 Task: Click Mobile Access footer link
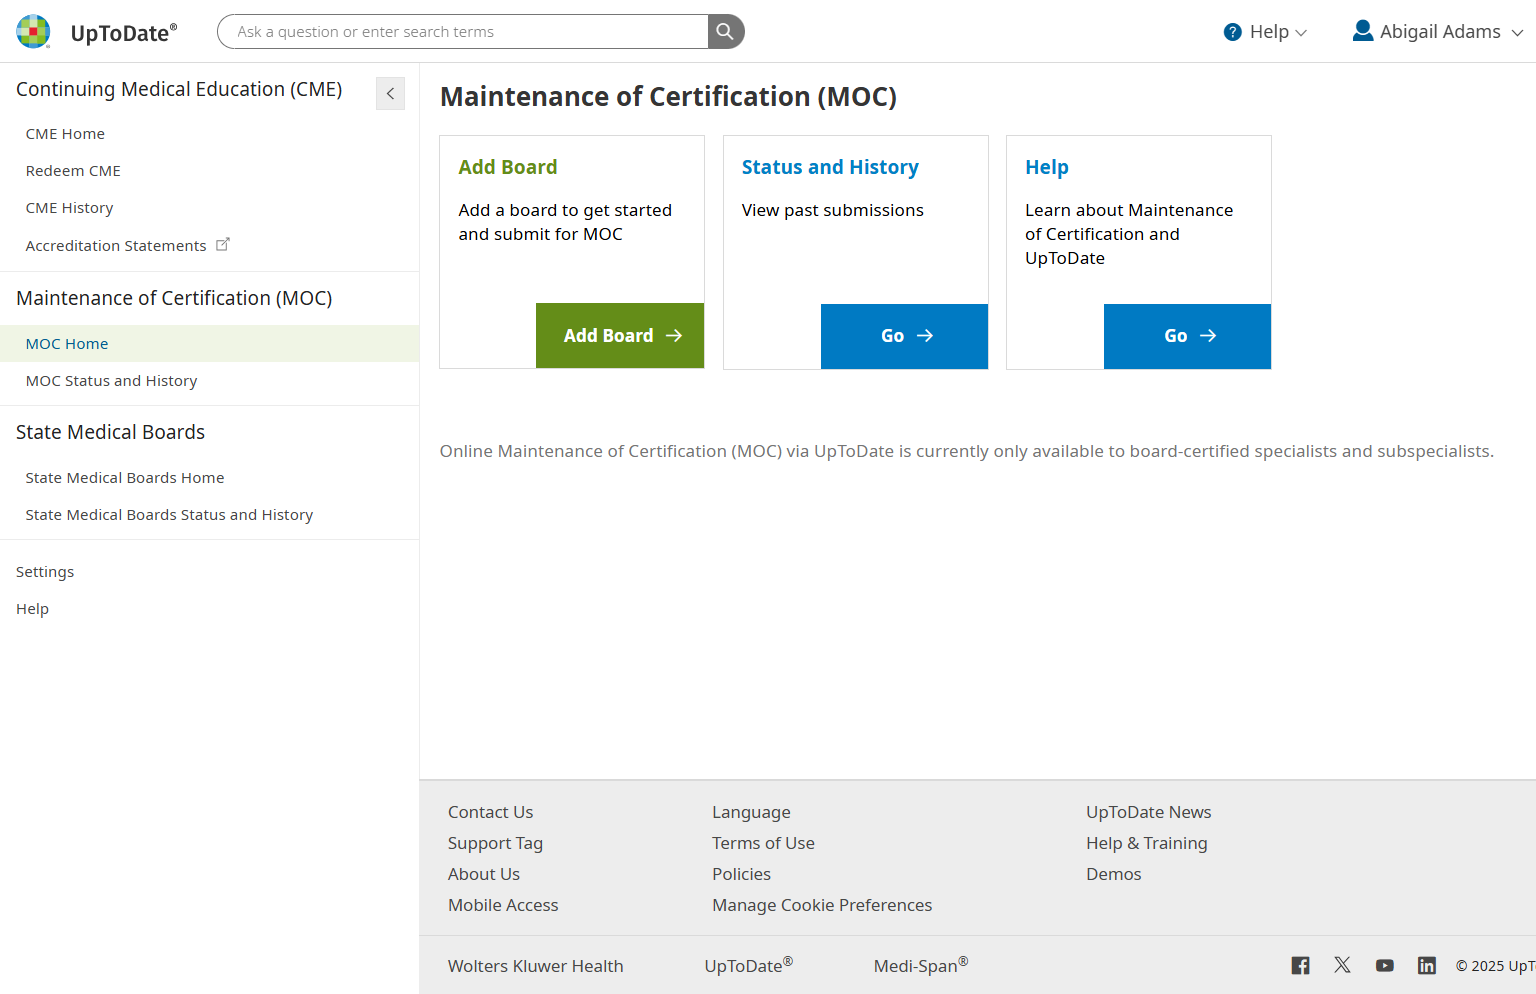coord(503,905)
